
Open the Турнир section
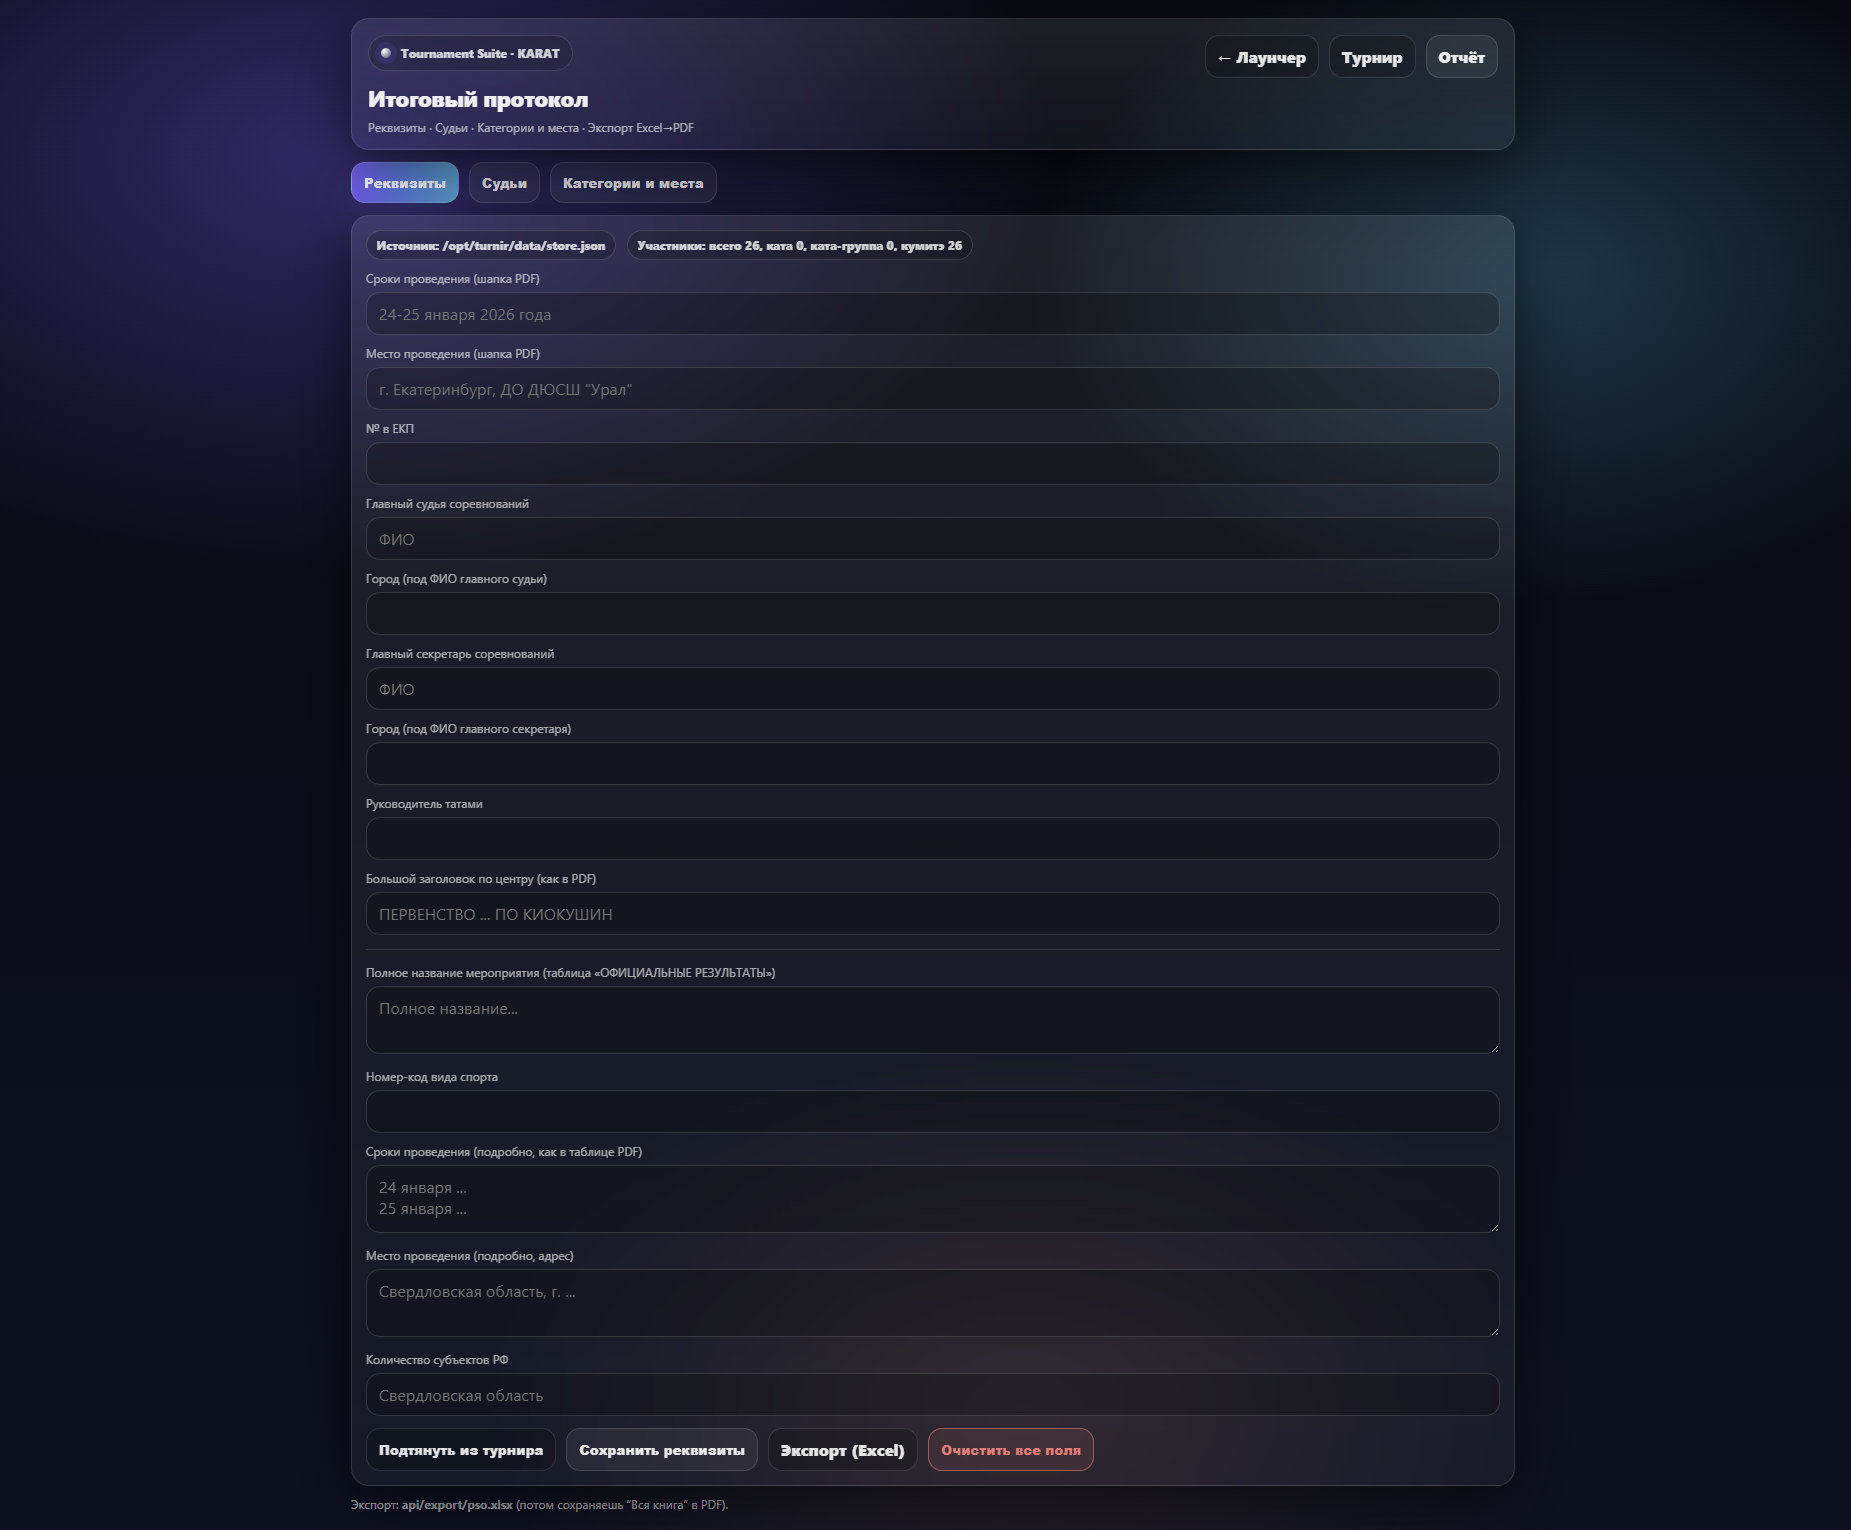click(x=1371, y=58)
